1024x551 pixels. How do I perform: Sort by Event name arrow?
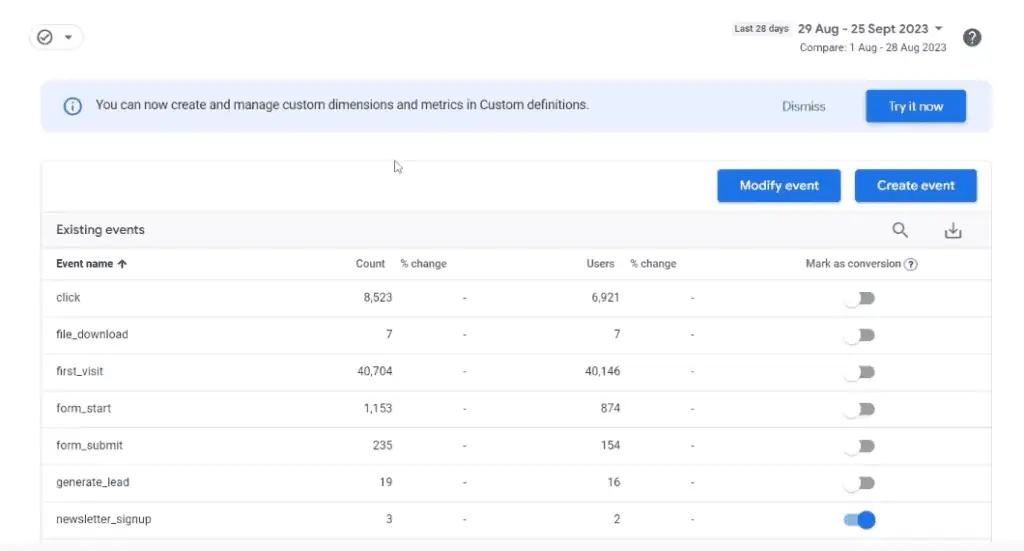tap(122, 264)
